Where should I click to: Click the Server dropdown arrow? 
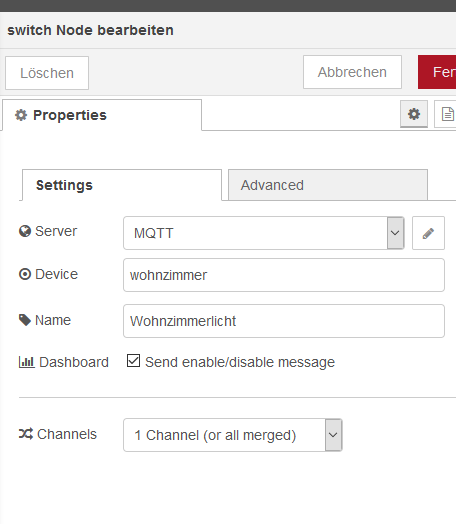(395, 233)
